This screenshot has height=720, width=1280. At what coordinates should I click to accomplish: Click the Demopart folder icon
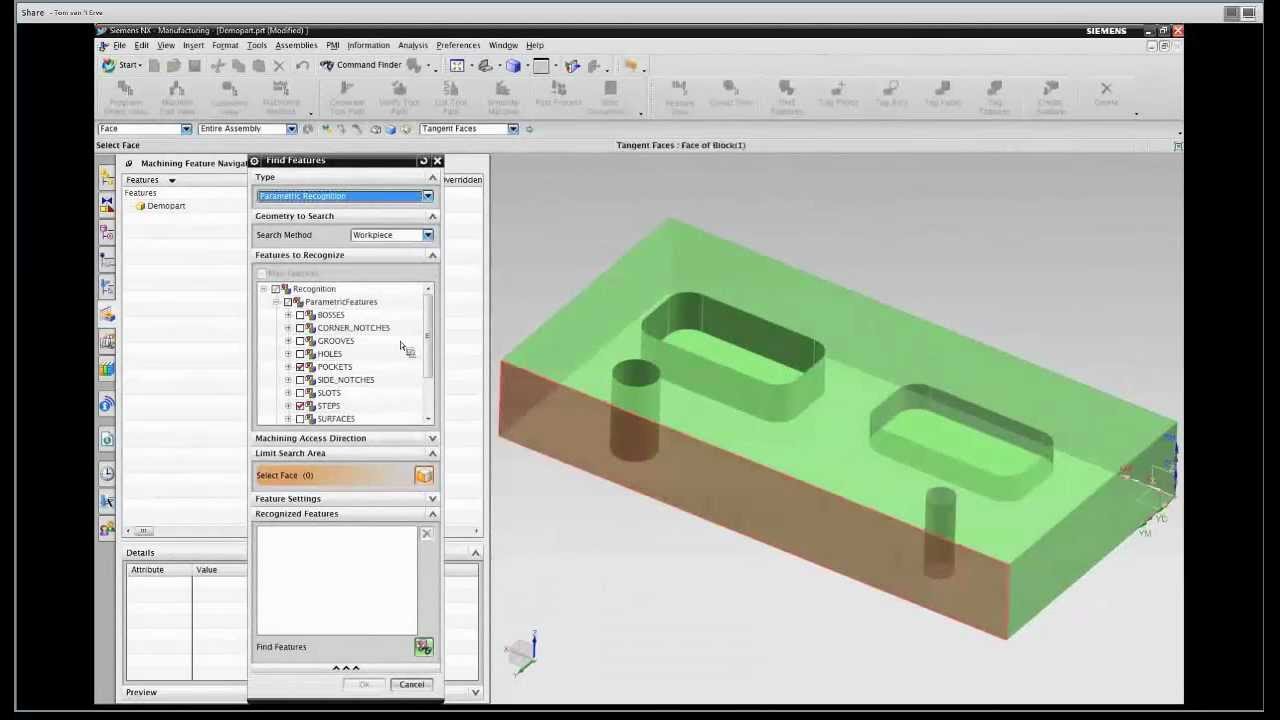tap(140, 206)
